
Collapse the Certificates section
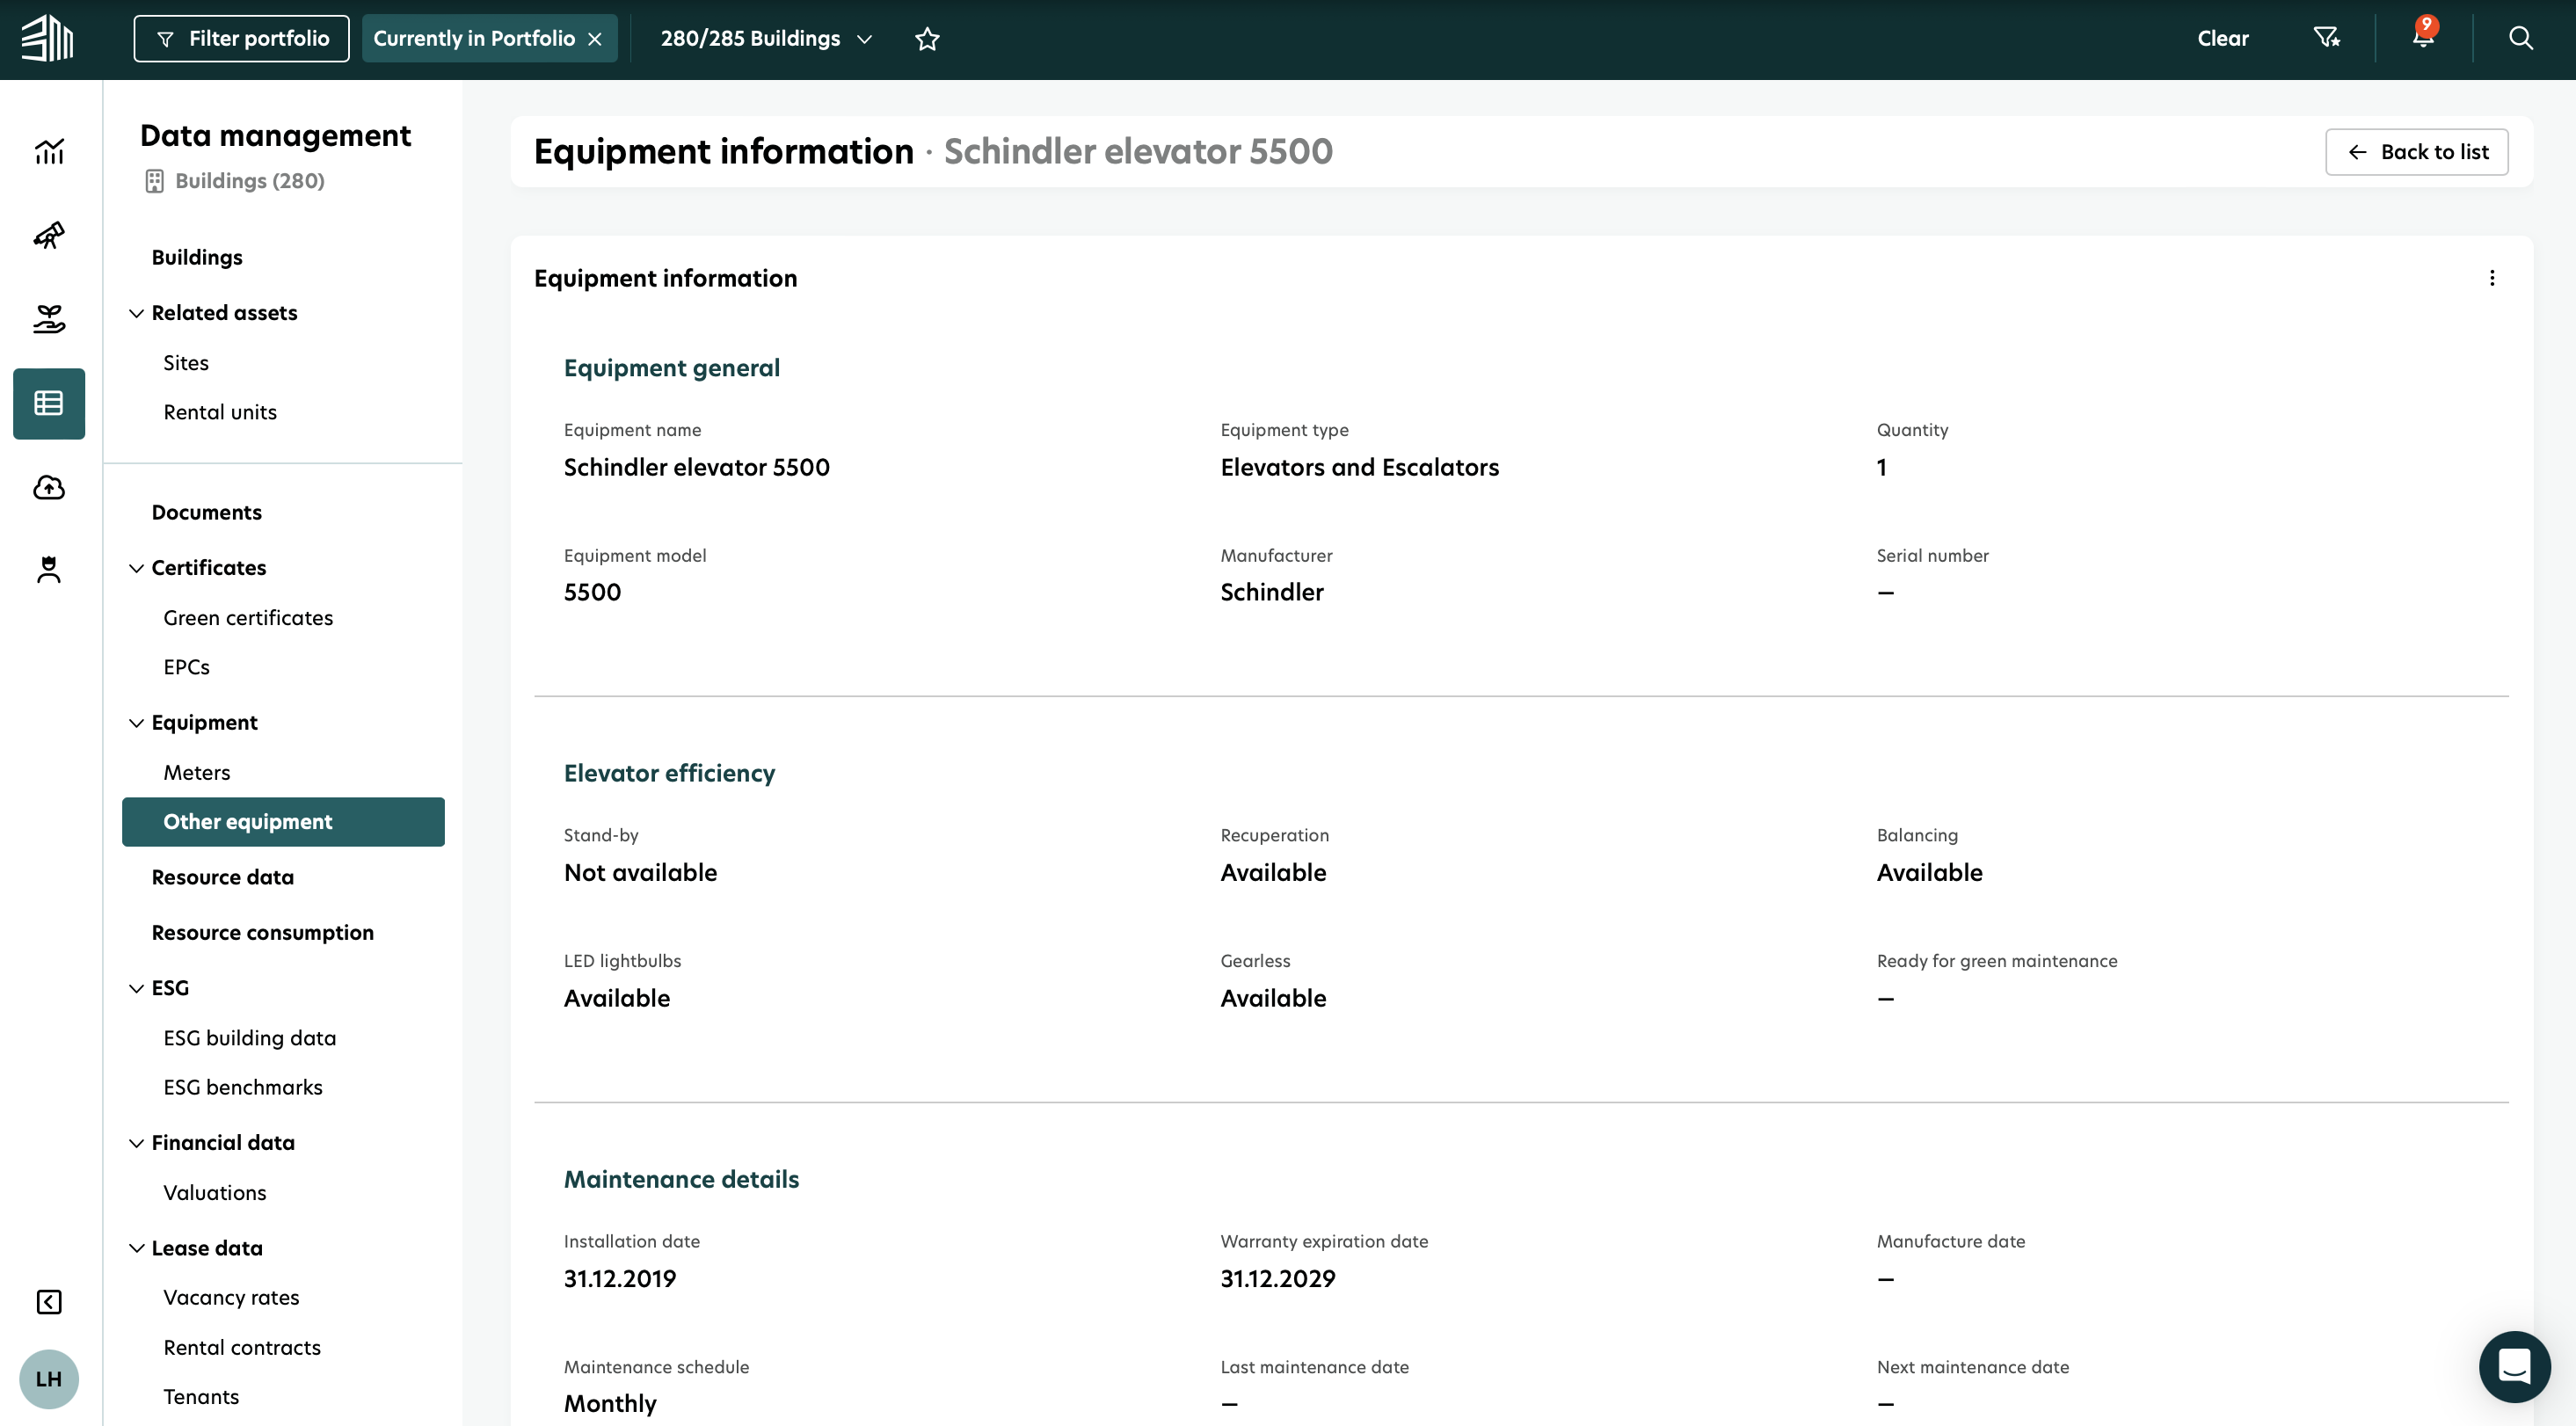tap(136, 568)
